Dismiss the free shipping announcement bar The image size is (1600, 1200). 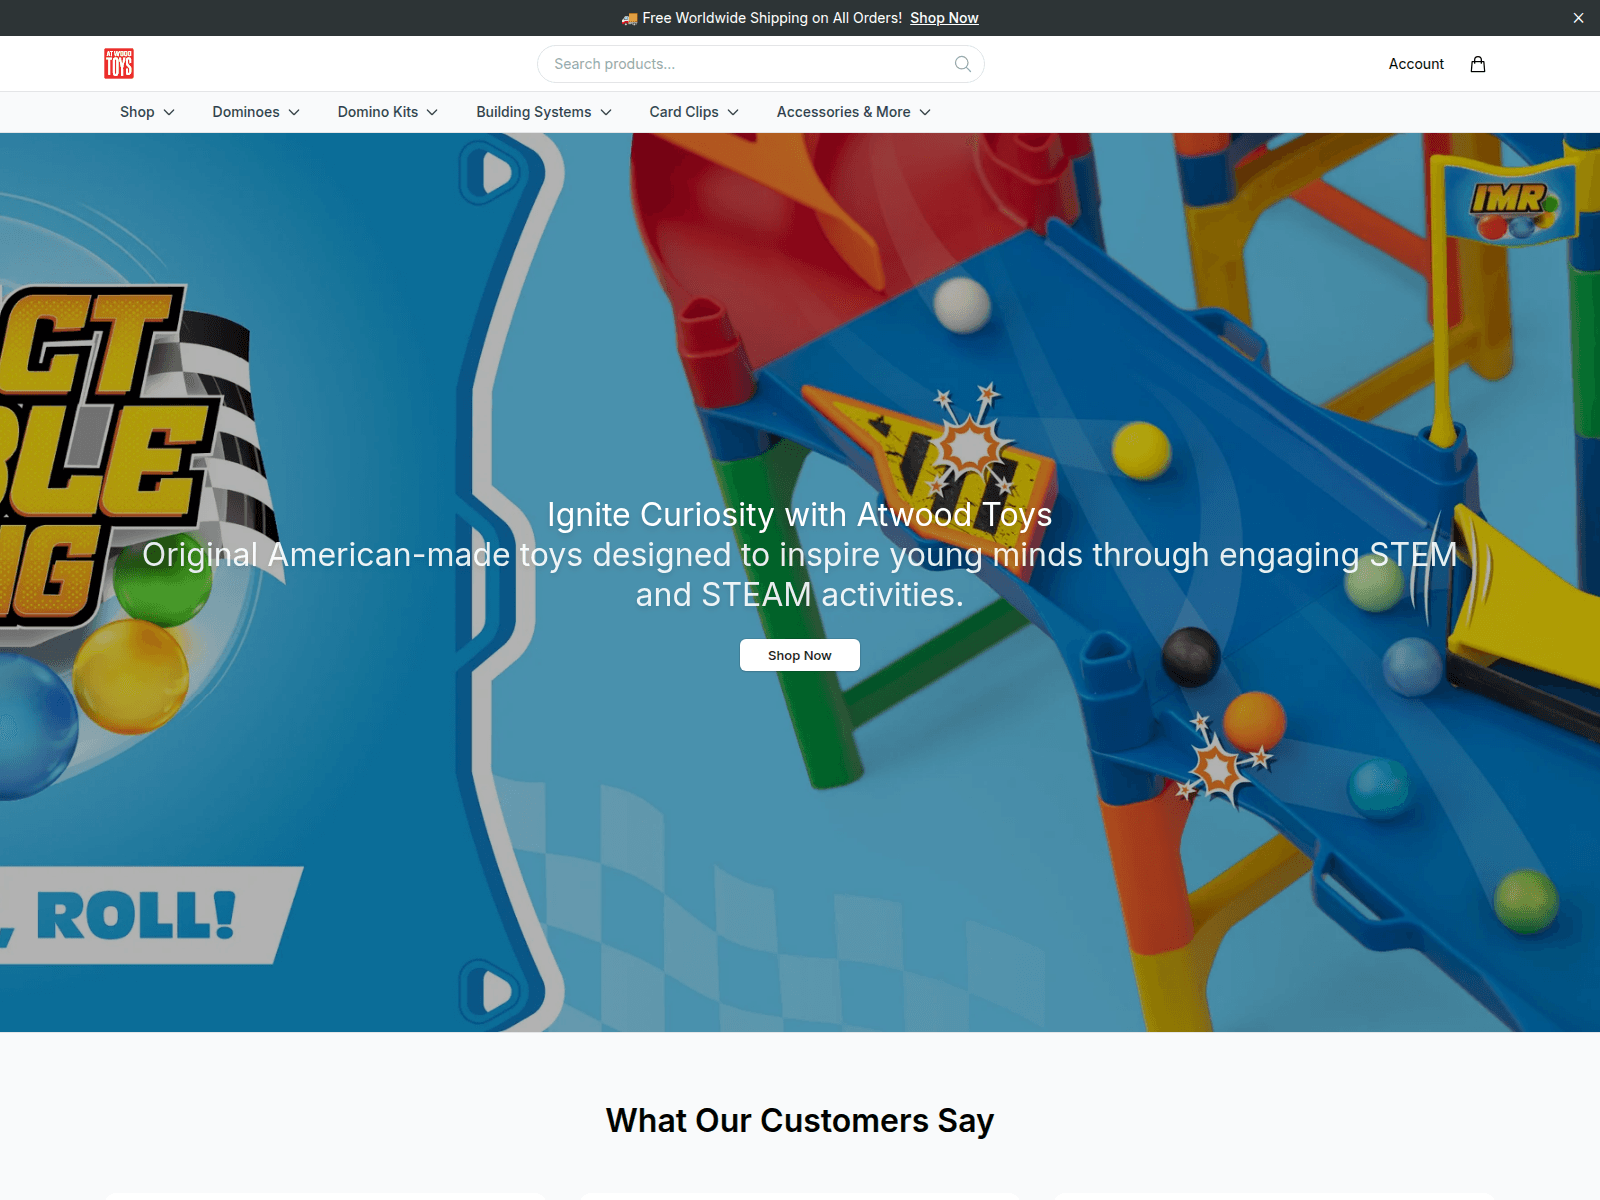coord(1578,18)
